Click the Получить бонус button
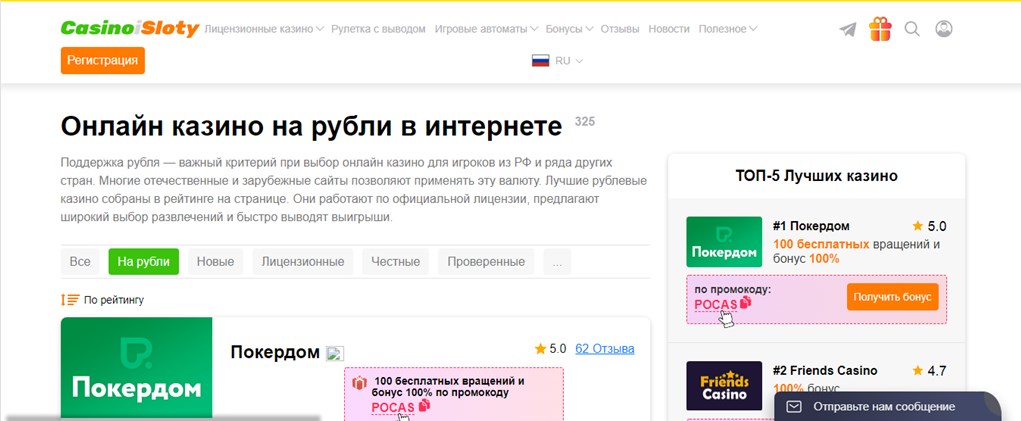The width and height of the screenshot is (1021, 421). point(893,297)
